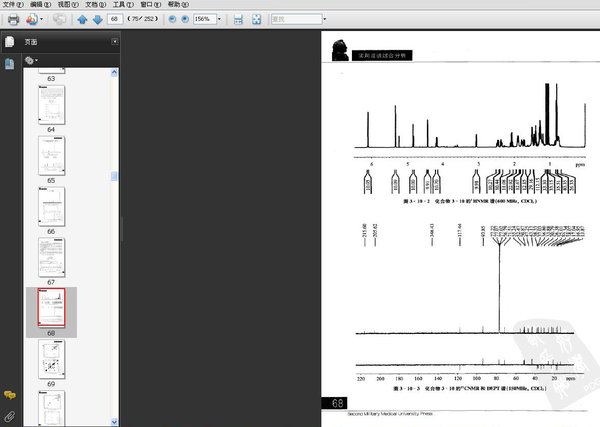The image size is (600, 427).
Task: Click thumbnail panel scroll up arrow
Action: pos(114,72)
